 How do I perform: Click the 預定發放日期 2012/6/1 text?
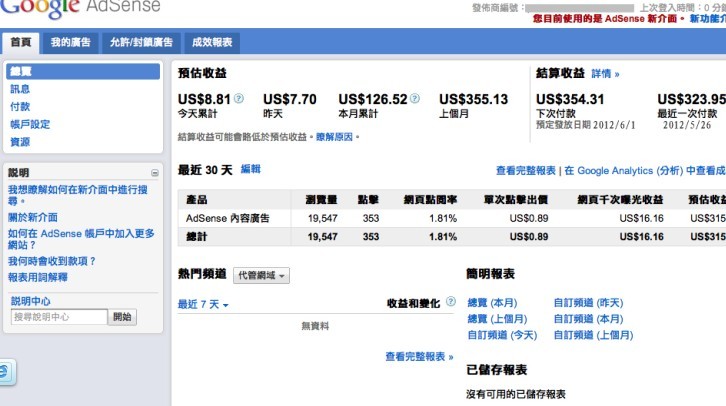tap(586, 125)
